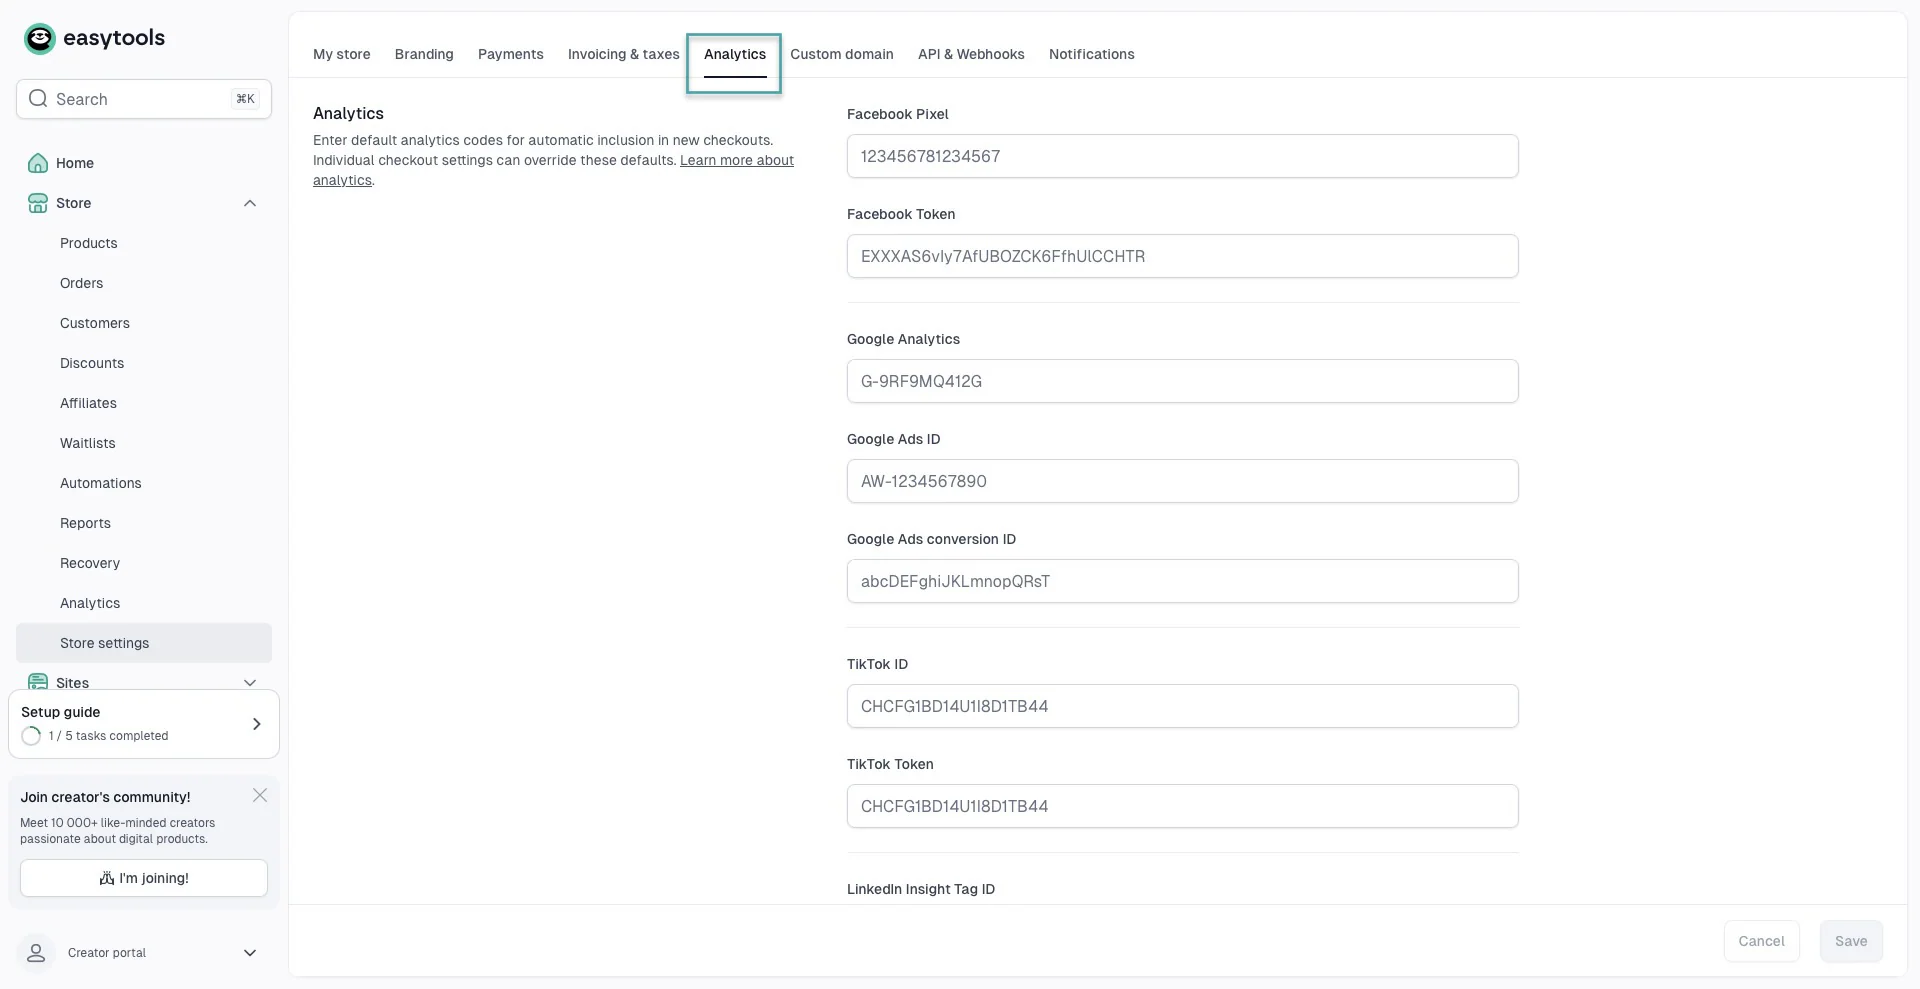The width and height of the screenshot is (1920, 989).
Task: Open Customers in the sidebar
Action: (x=144, y=323)
